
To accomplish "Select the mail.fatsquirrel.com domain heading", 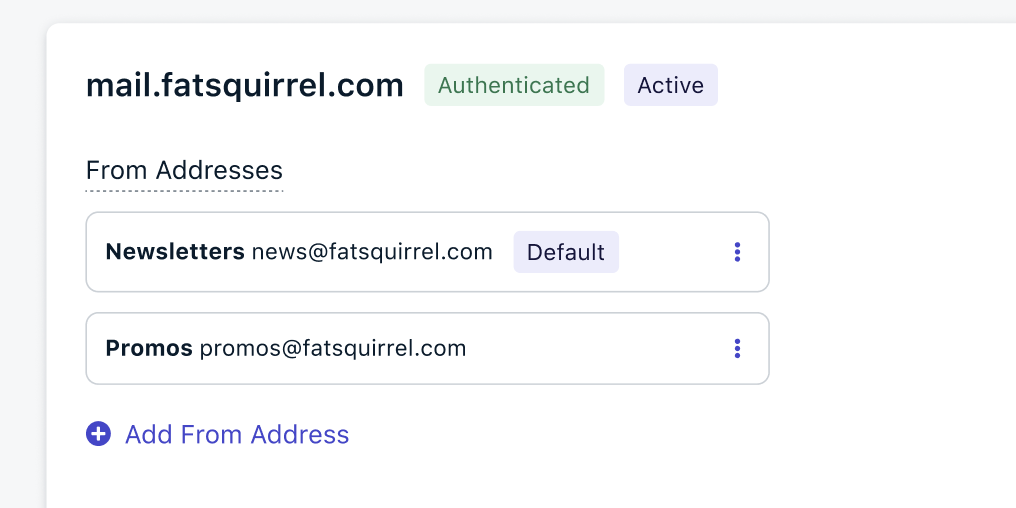I will coord(245,86).
